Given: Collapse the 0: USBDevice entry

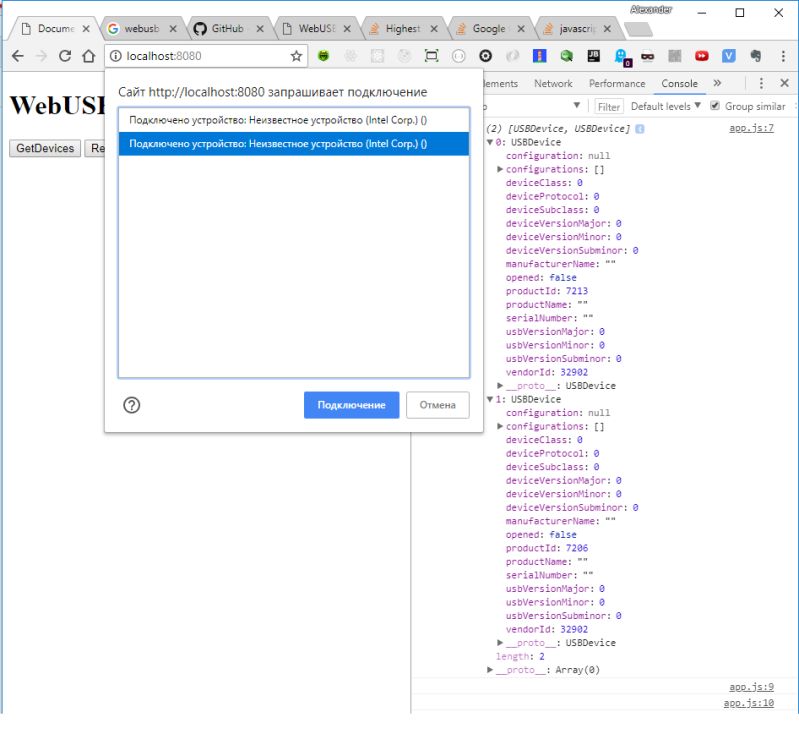Looking at the screenshot, I should coord(490,142).
